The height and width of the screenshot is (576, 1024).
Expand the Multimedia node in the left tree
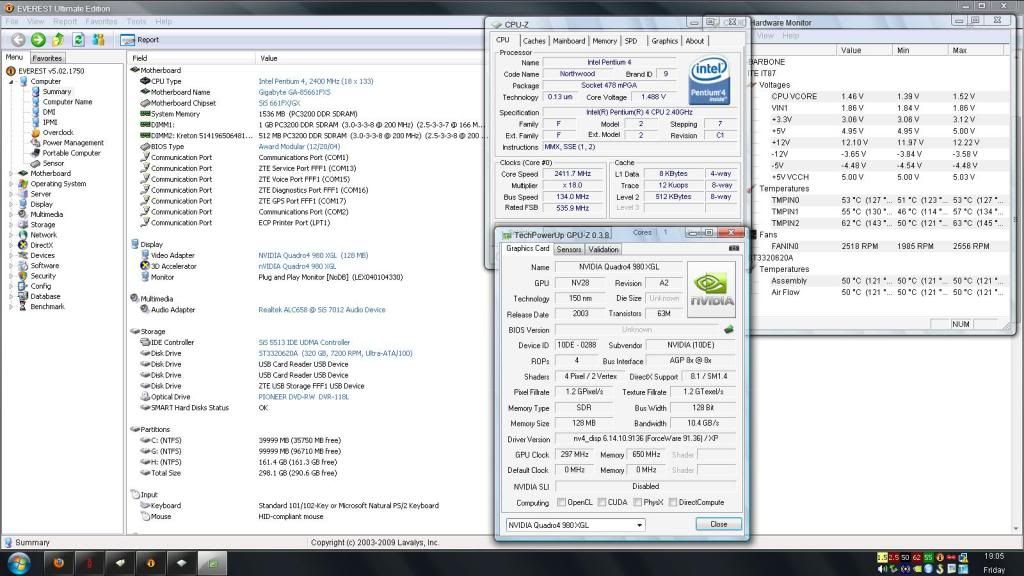pyautogui.click(x=11, y=215)
